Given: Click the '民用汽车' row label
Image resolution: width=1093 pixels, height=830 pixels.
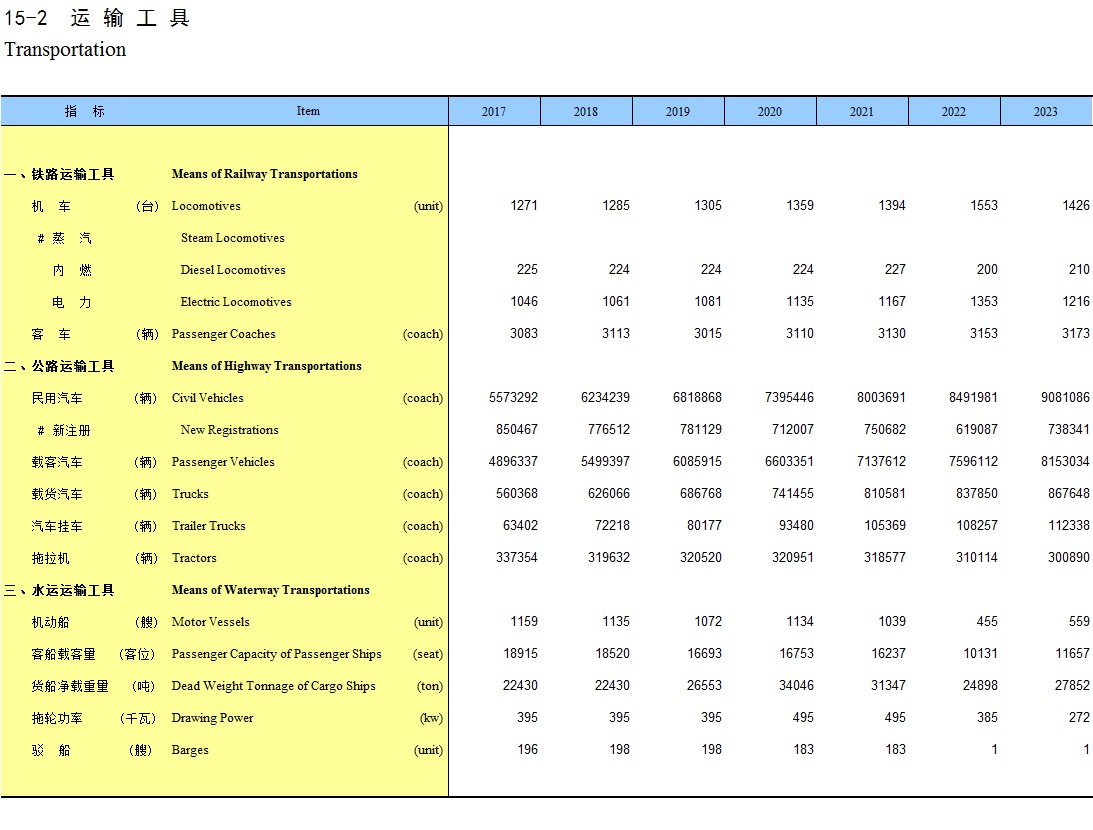Looking at the screenshot, I should (57, 399).
